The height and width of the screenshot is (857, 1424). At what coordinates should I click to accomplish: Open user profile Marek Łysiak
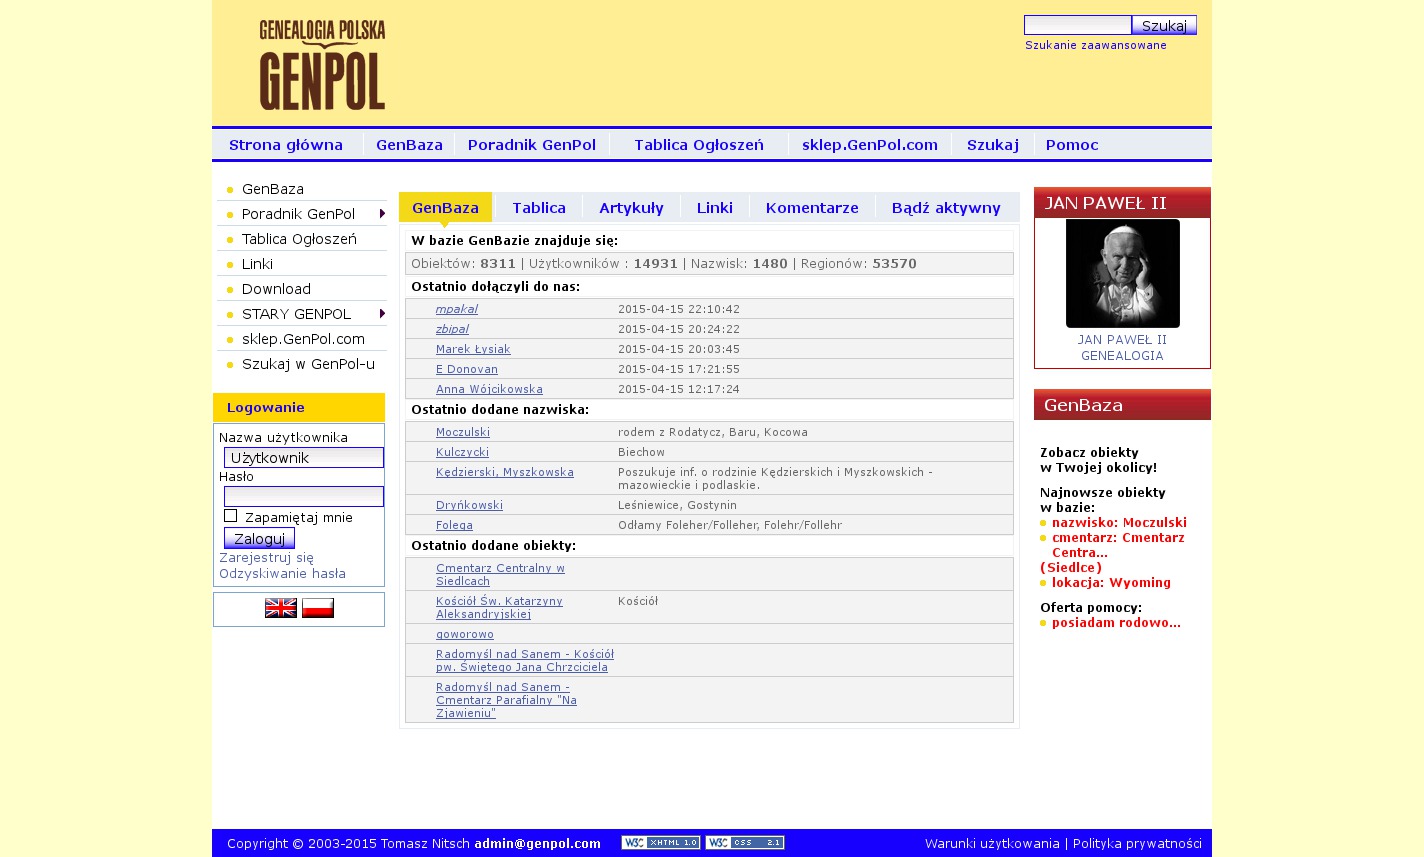pyautogui.click(x=473, y=349)
